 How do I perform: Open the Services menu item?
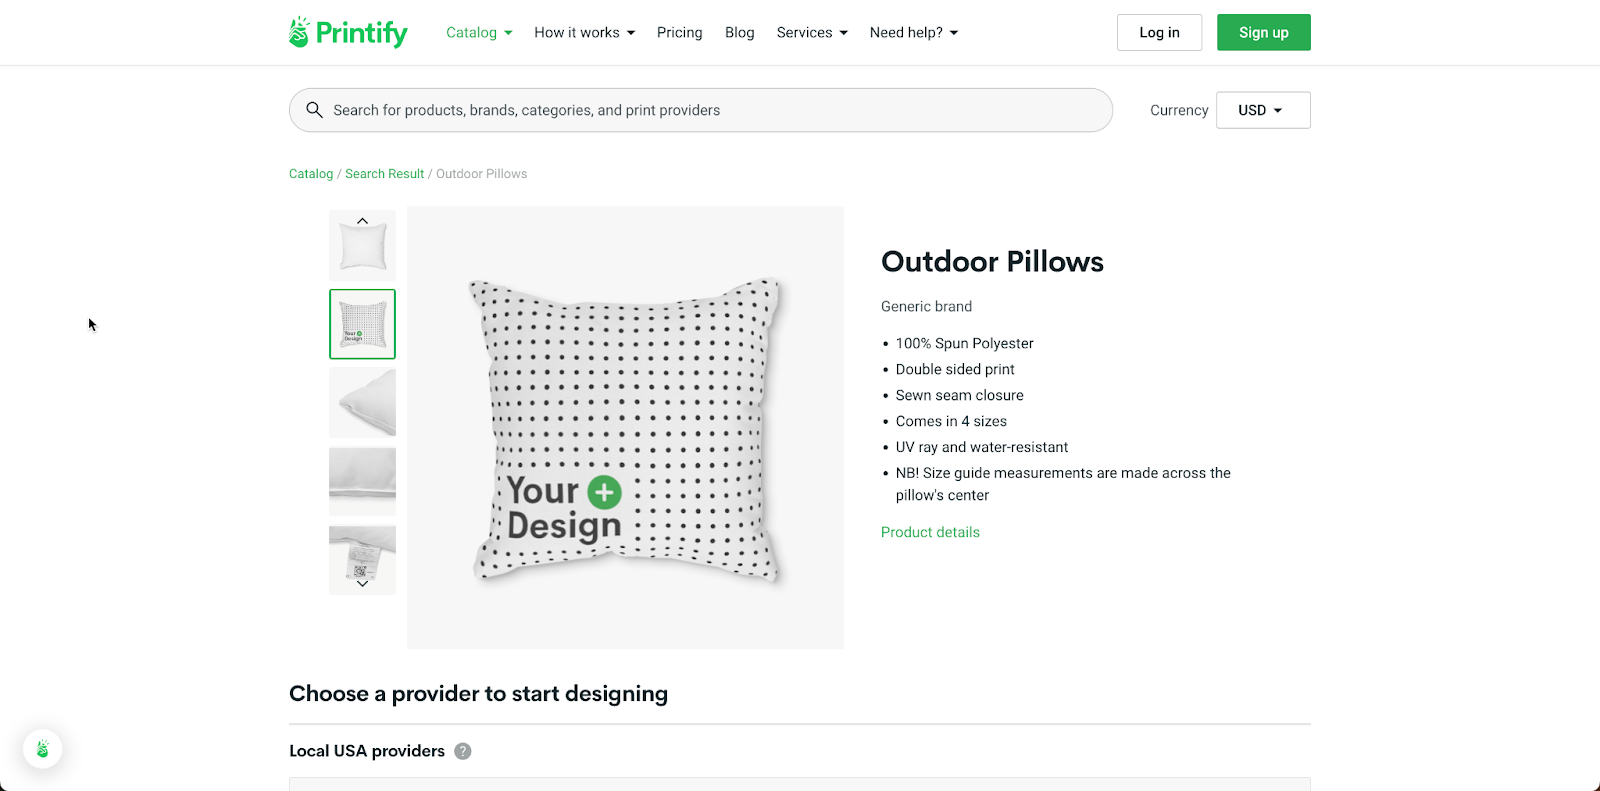[810, 32]
